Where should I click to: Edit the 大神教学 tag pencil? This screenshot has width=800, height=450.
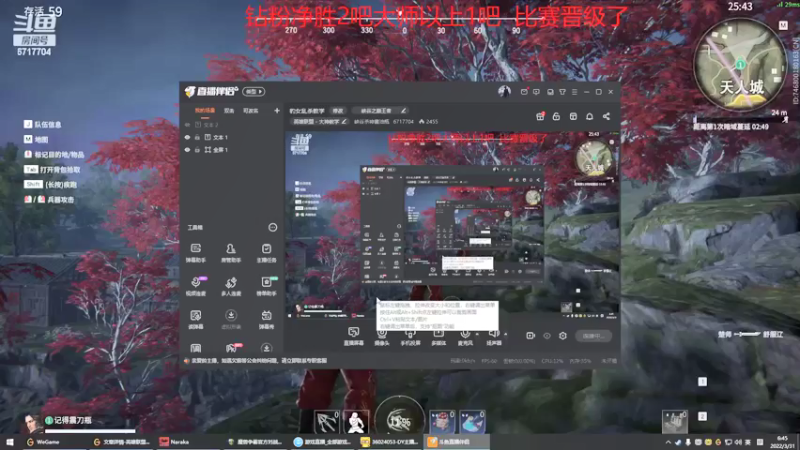[x=344, y=122]
